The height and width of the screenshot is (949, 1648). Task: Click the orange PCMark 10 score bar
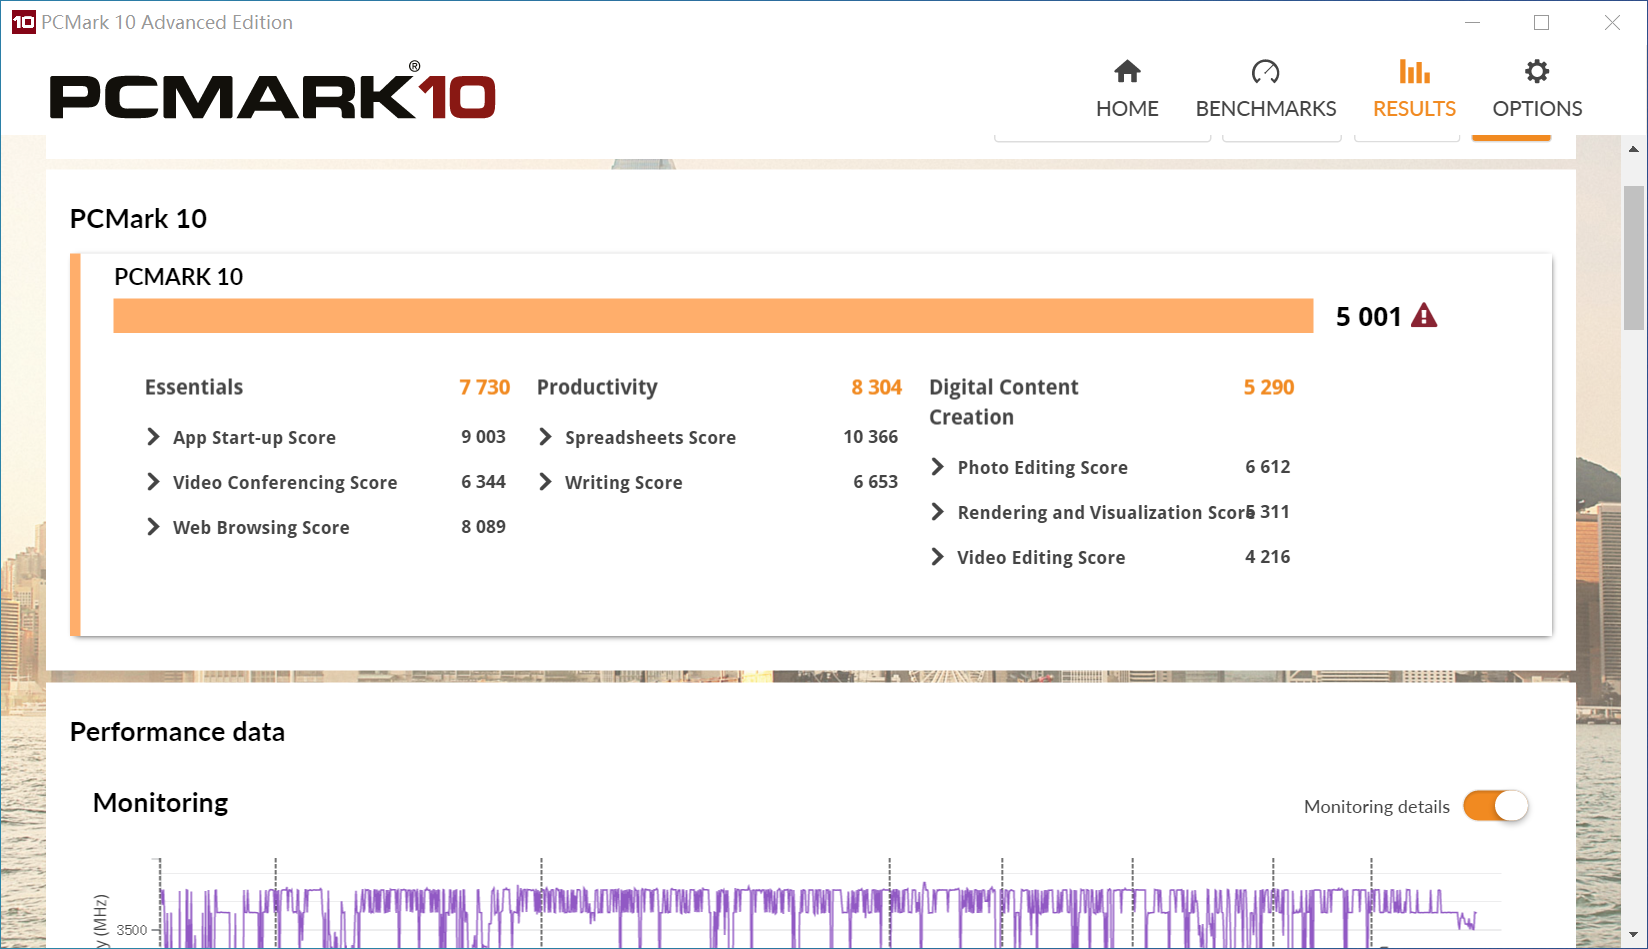(713, 316)
